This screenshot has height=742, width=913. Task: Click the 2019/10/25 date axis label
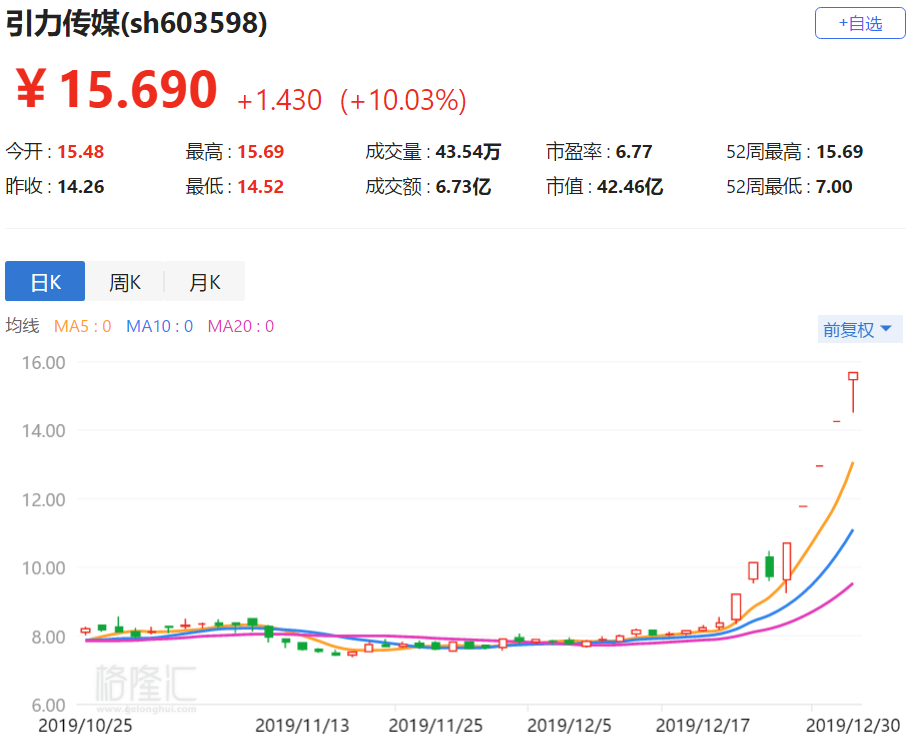tap(85, 726)
